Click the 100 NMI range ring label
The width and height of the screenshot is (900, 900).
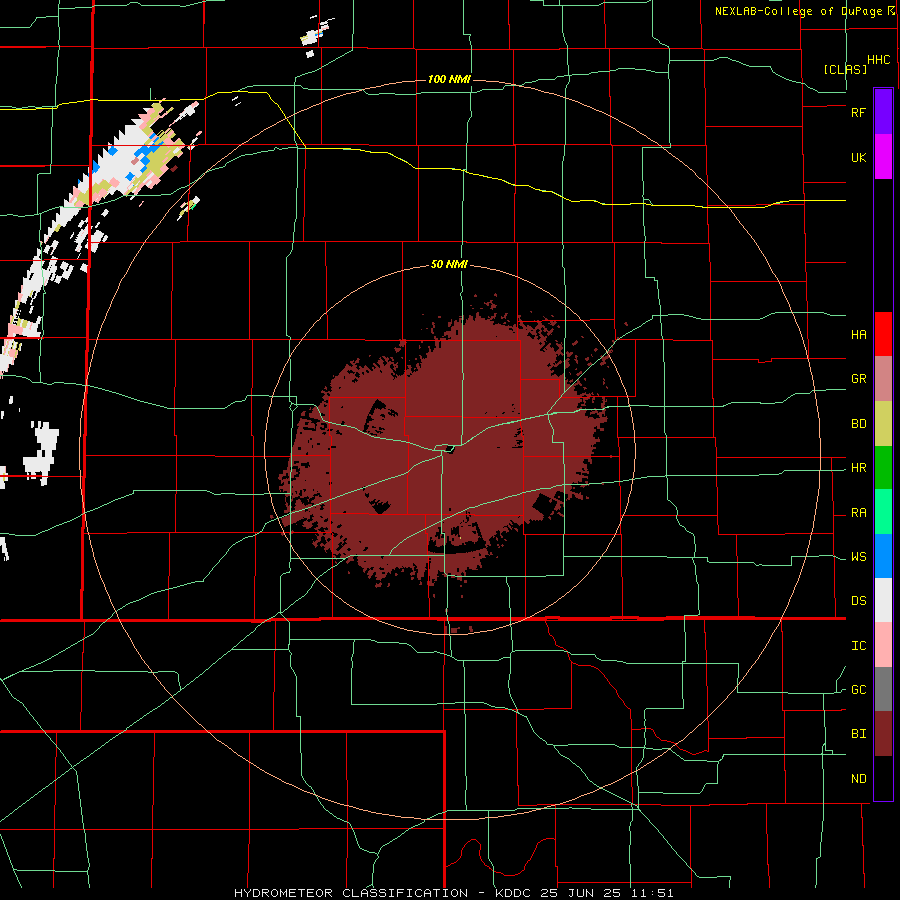tap(449, 79)
